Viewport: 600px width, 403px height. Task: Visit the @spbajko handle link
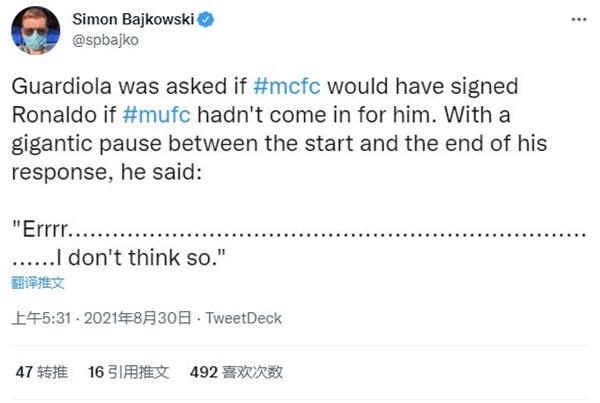point(106,40)
